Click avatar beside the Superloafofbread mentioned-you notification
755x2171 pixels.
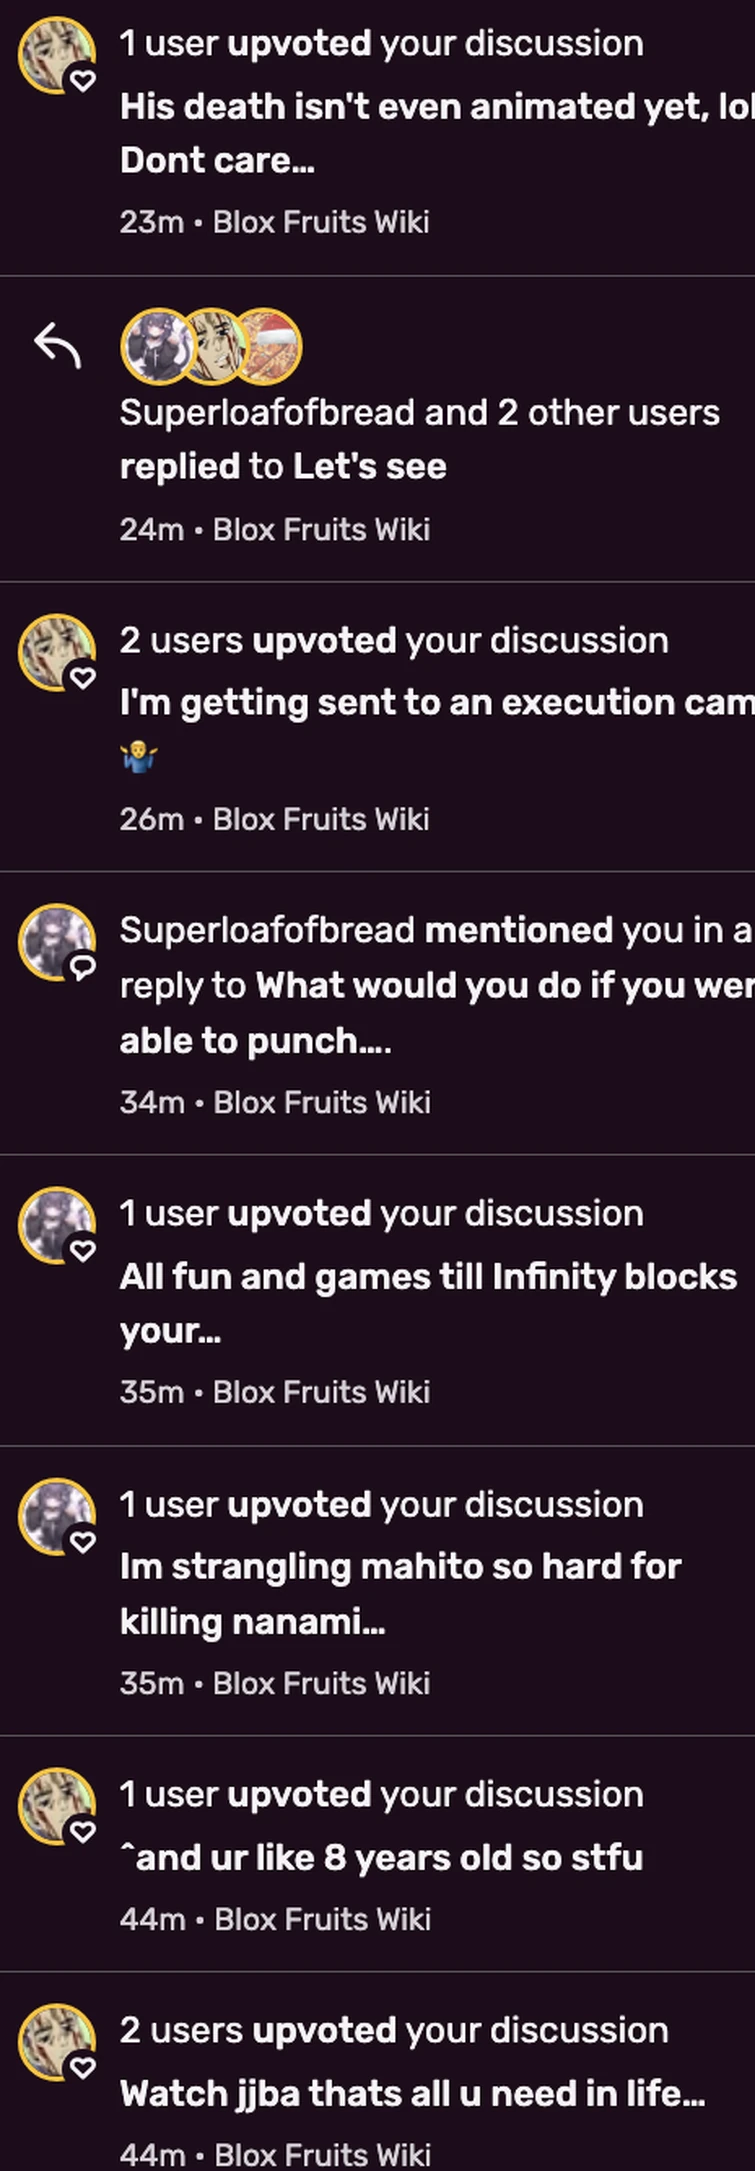pyautogui.click(x=57, y=942)
